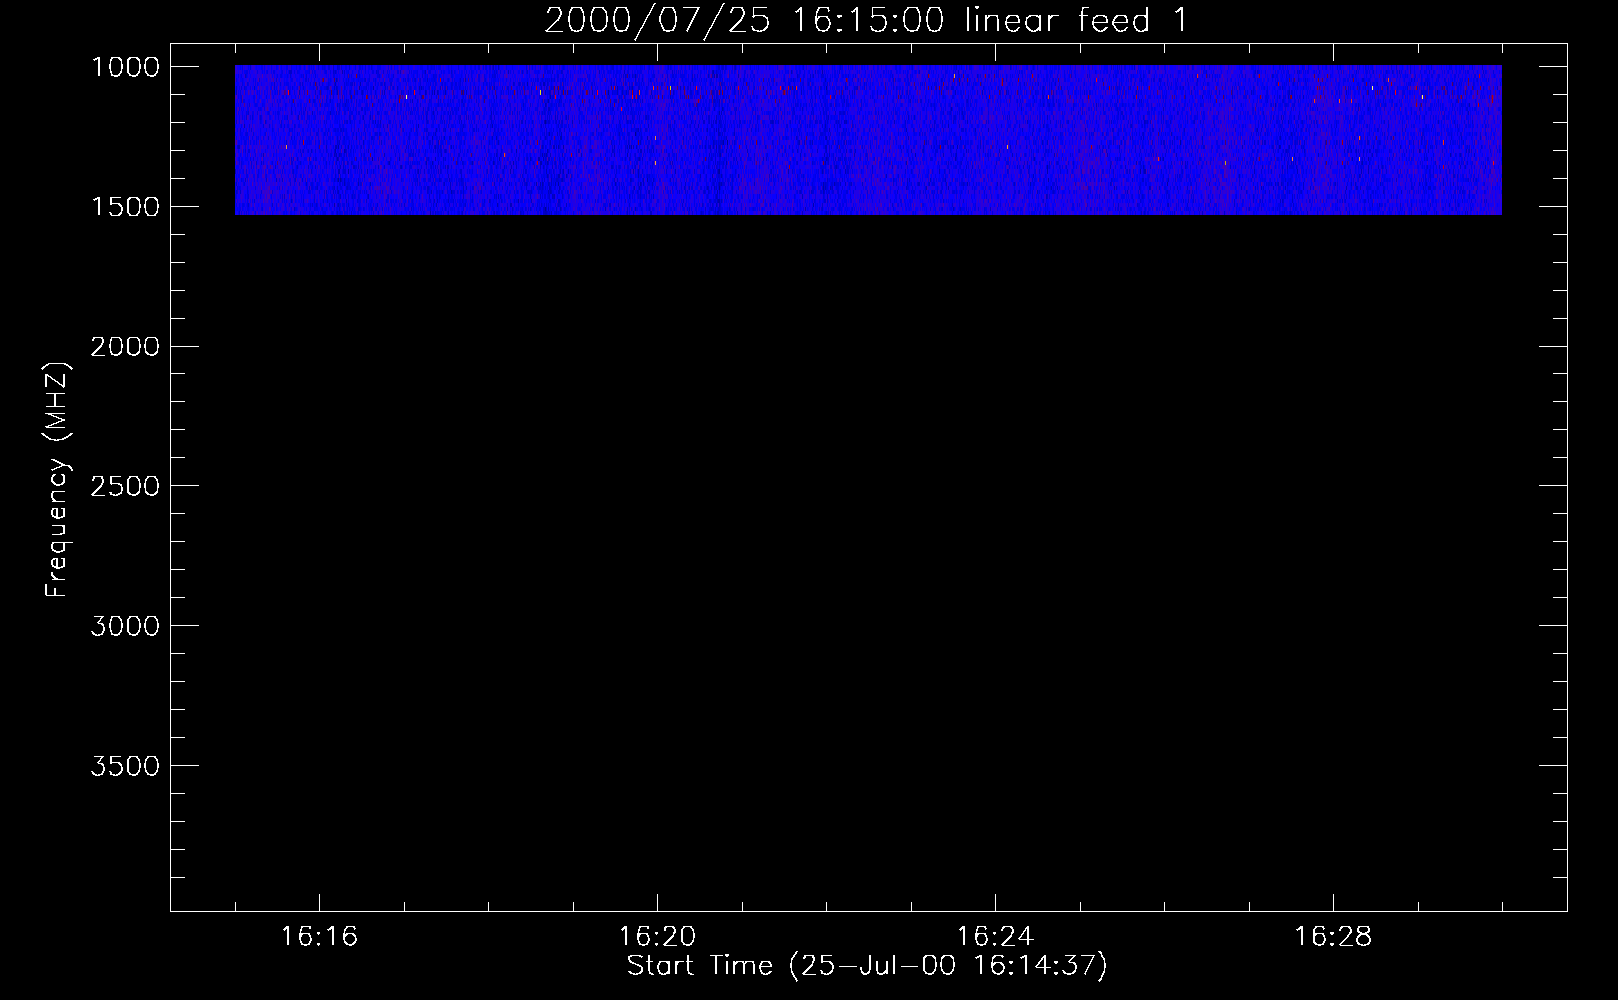Click the 1500 frequency tick label
Image resolution: width=1618 pixels, height=1000 pixels.
click(125, 207)
